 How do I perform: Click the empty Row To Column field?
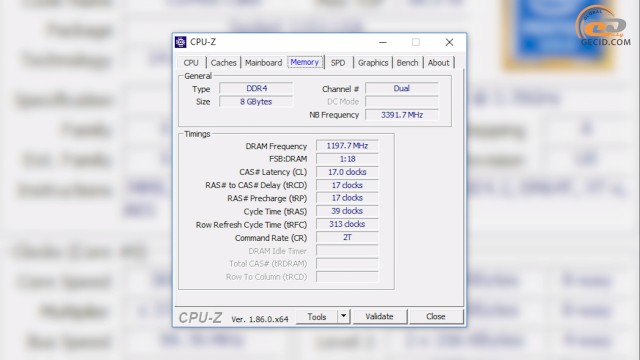coord(347,277)
